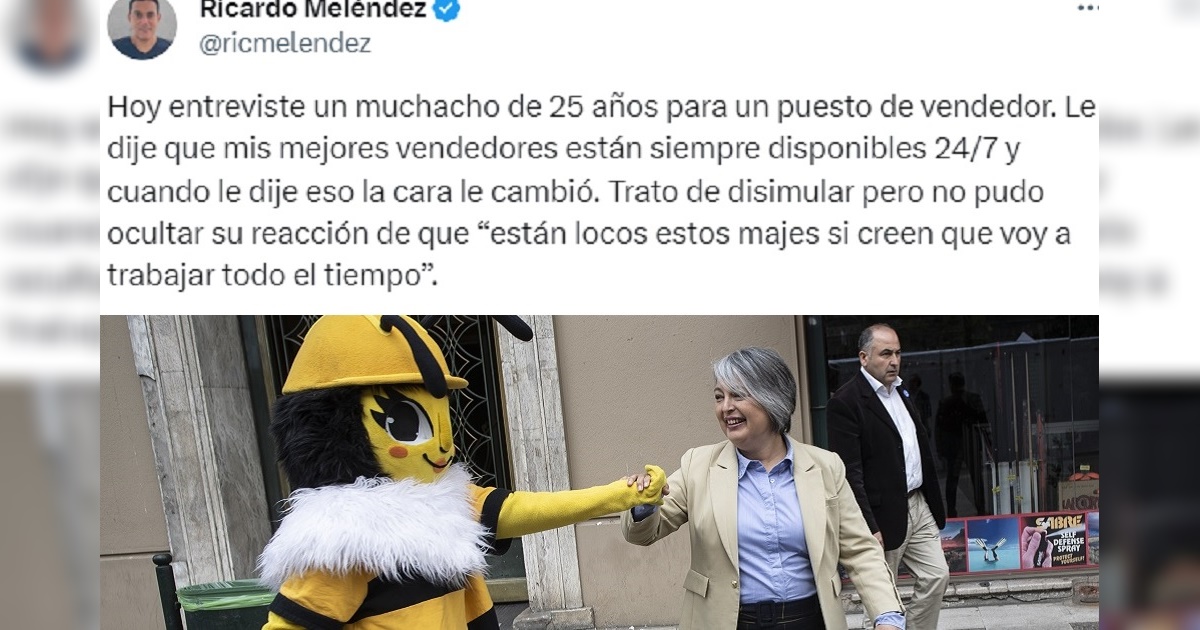Open the attached photo in the tweet
This screenshot has height=630, width=1200.
[x=599, y=473]
